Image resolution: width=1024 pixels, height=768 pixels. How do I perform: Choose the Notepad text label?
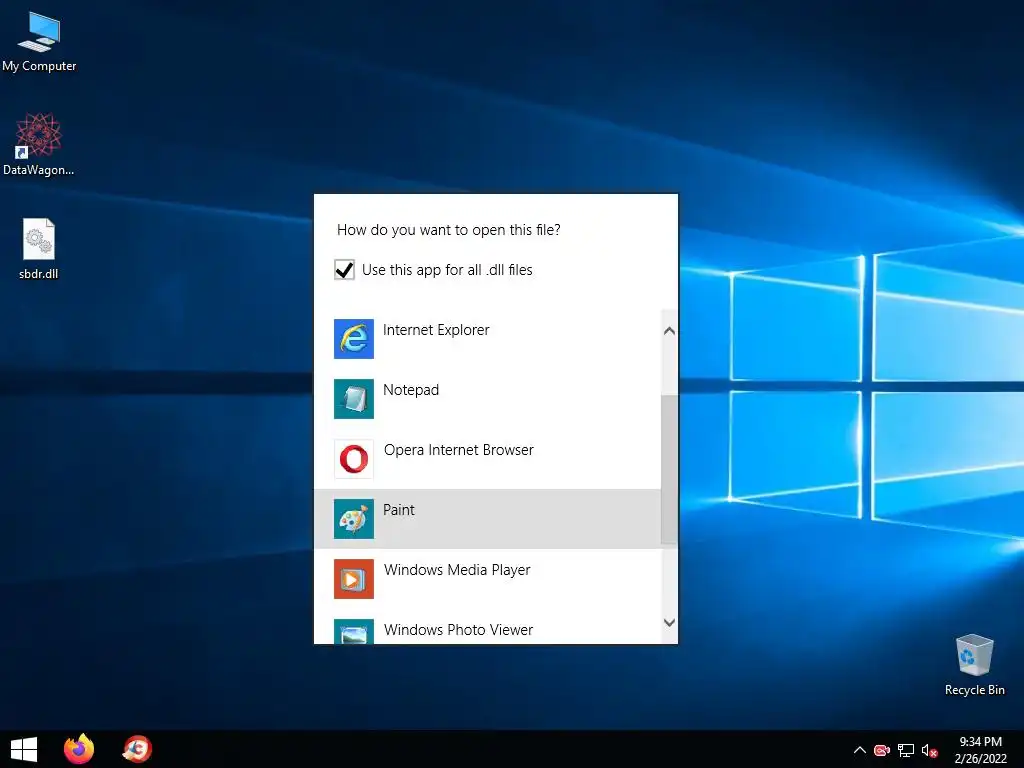coord(411,390)
